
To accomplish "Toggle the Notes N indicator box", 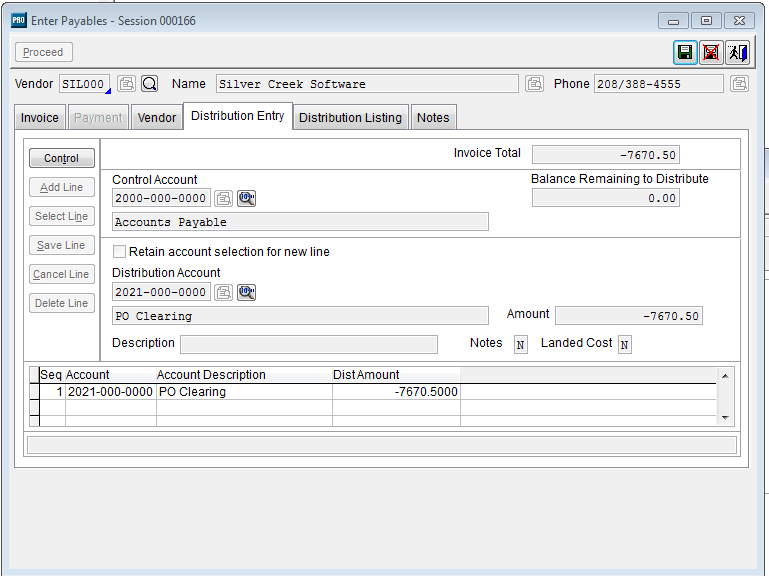I will point(520,344).
